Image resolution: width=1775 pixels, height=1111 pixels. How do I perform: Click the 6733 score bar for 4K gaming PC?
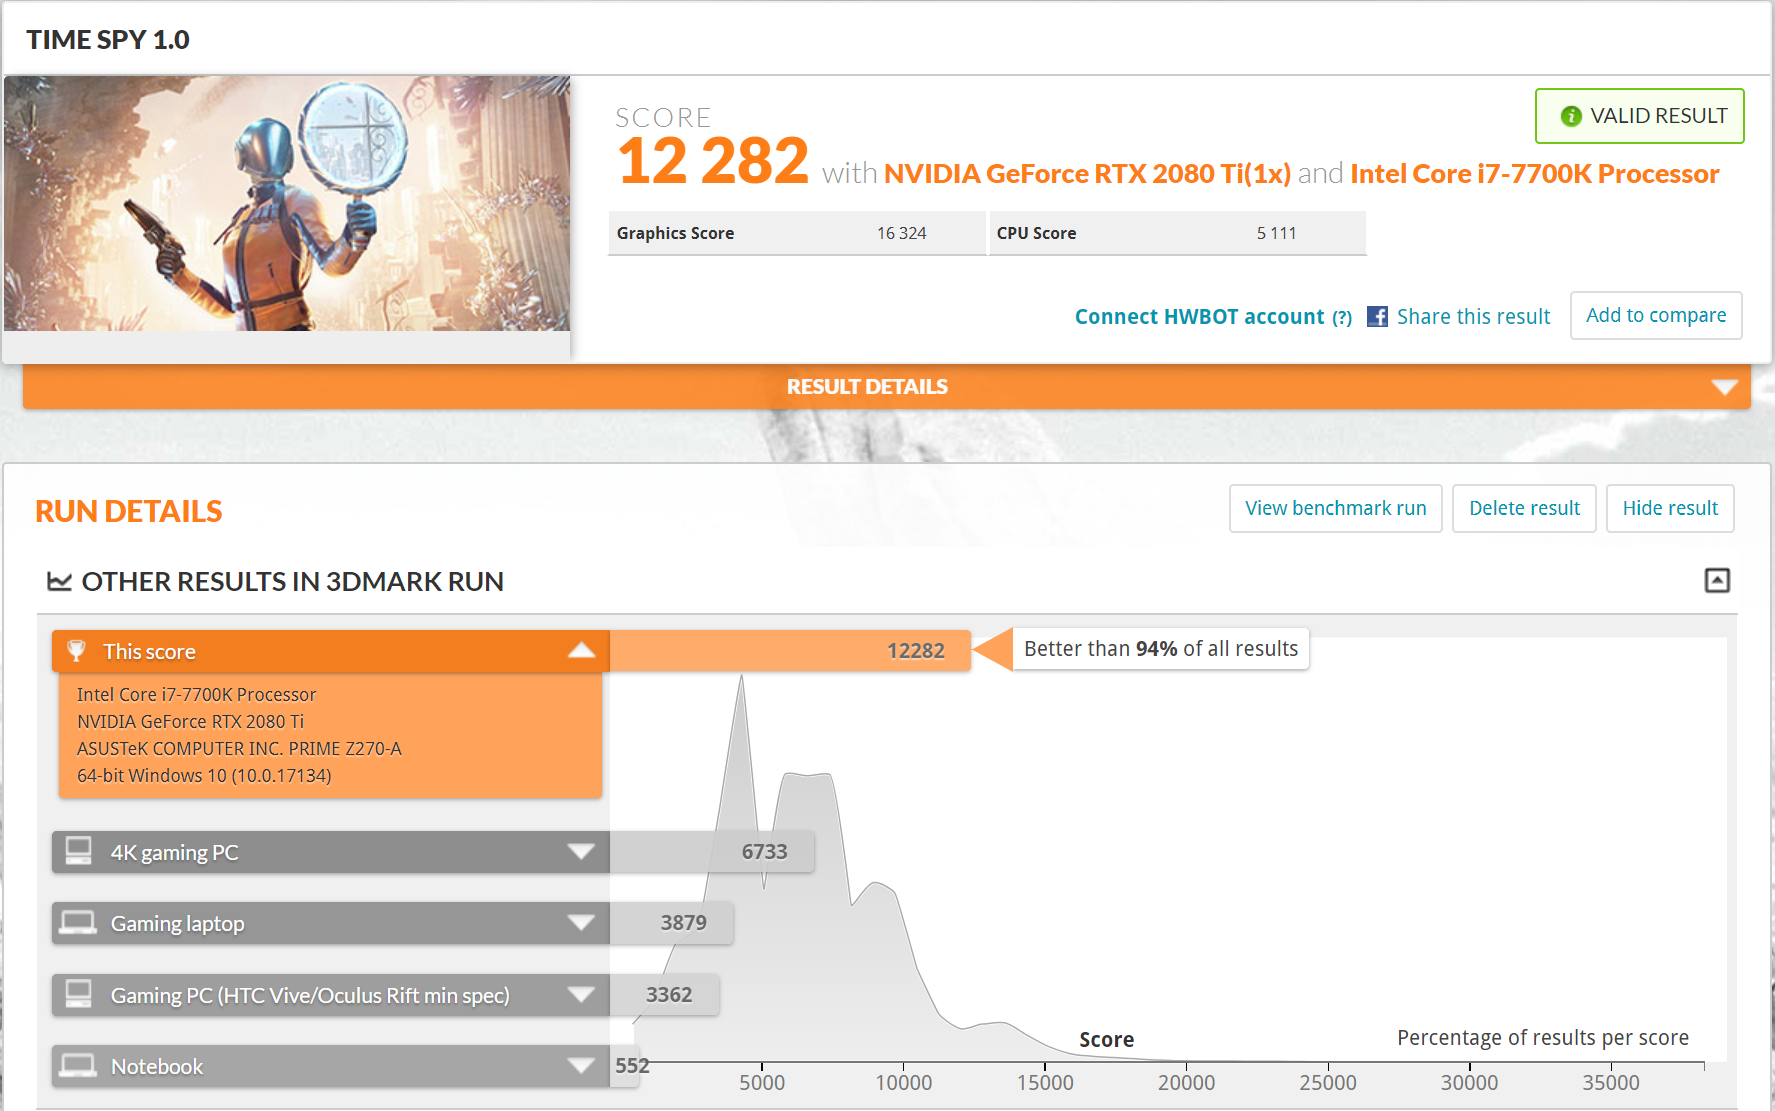point(712,852)
